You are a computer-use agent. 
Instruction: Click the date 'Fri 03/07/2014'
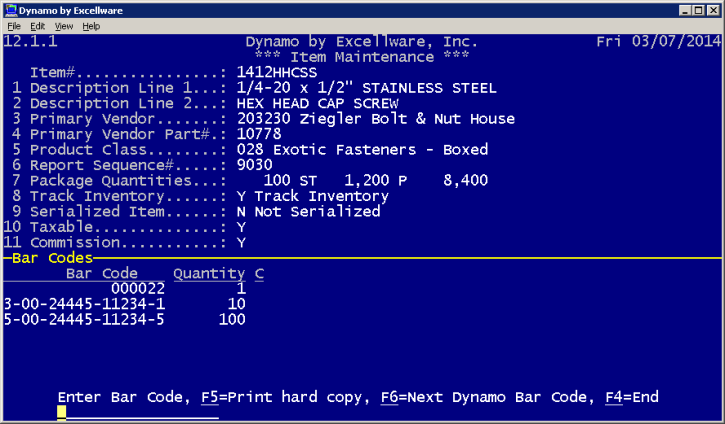(658, 42)
